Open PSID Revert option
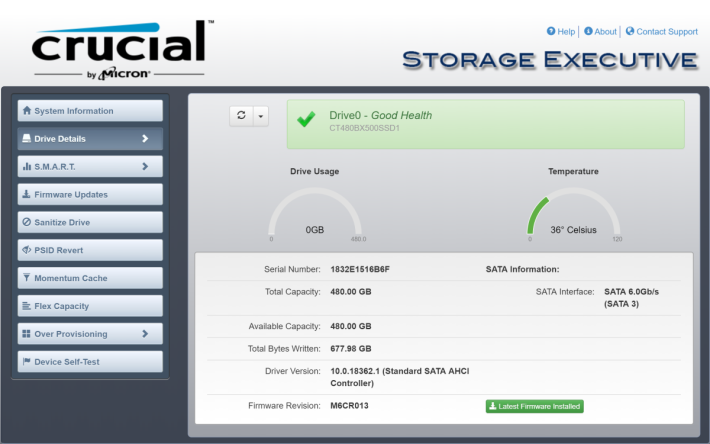Screen dimensions: 710x444 (90, 250)
